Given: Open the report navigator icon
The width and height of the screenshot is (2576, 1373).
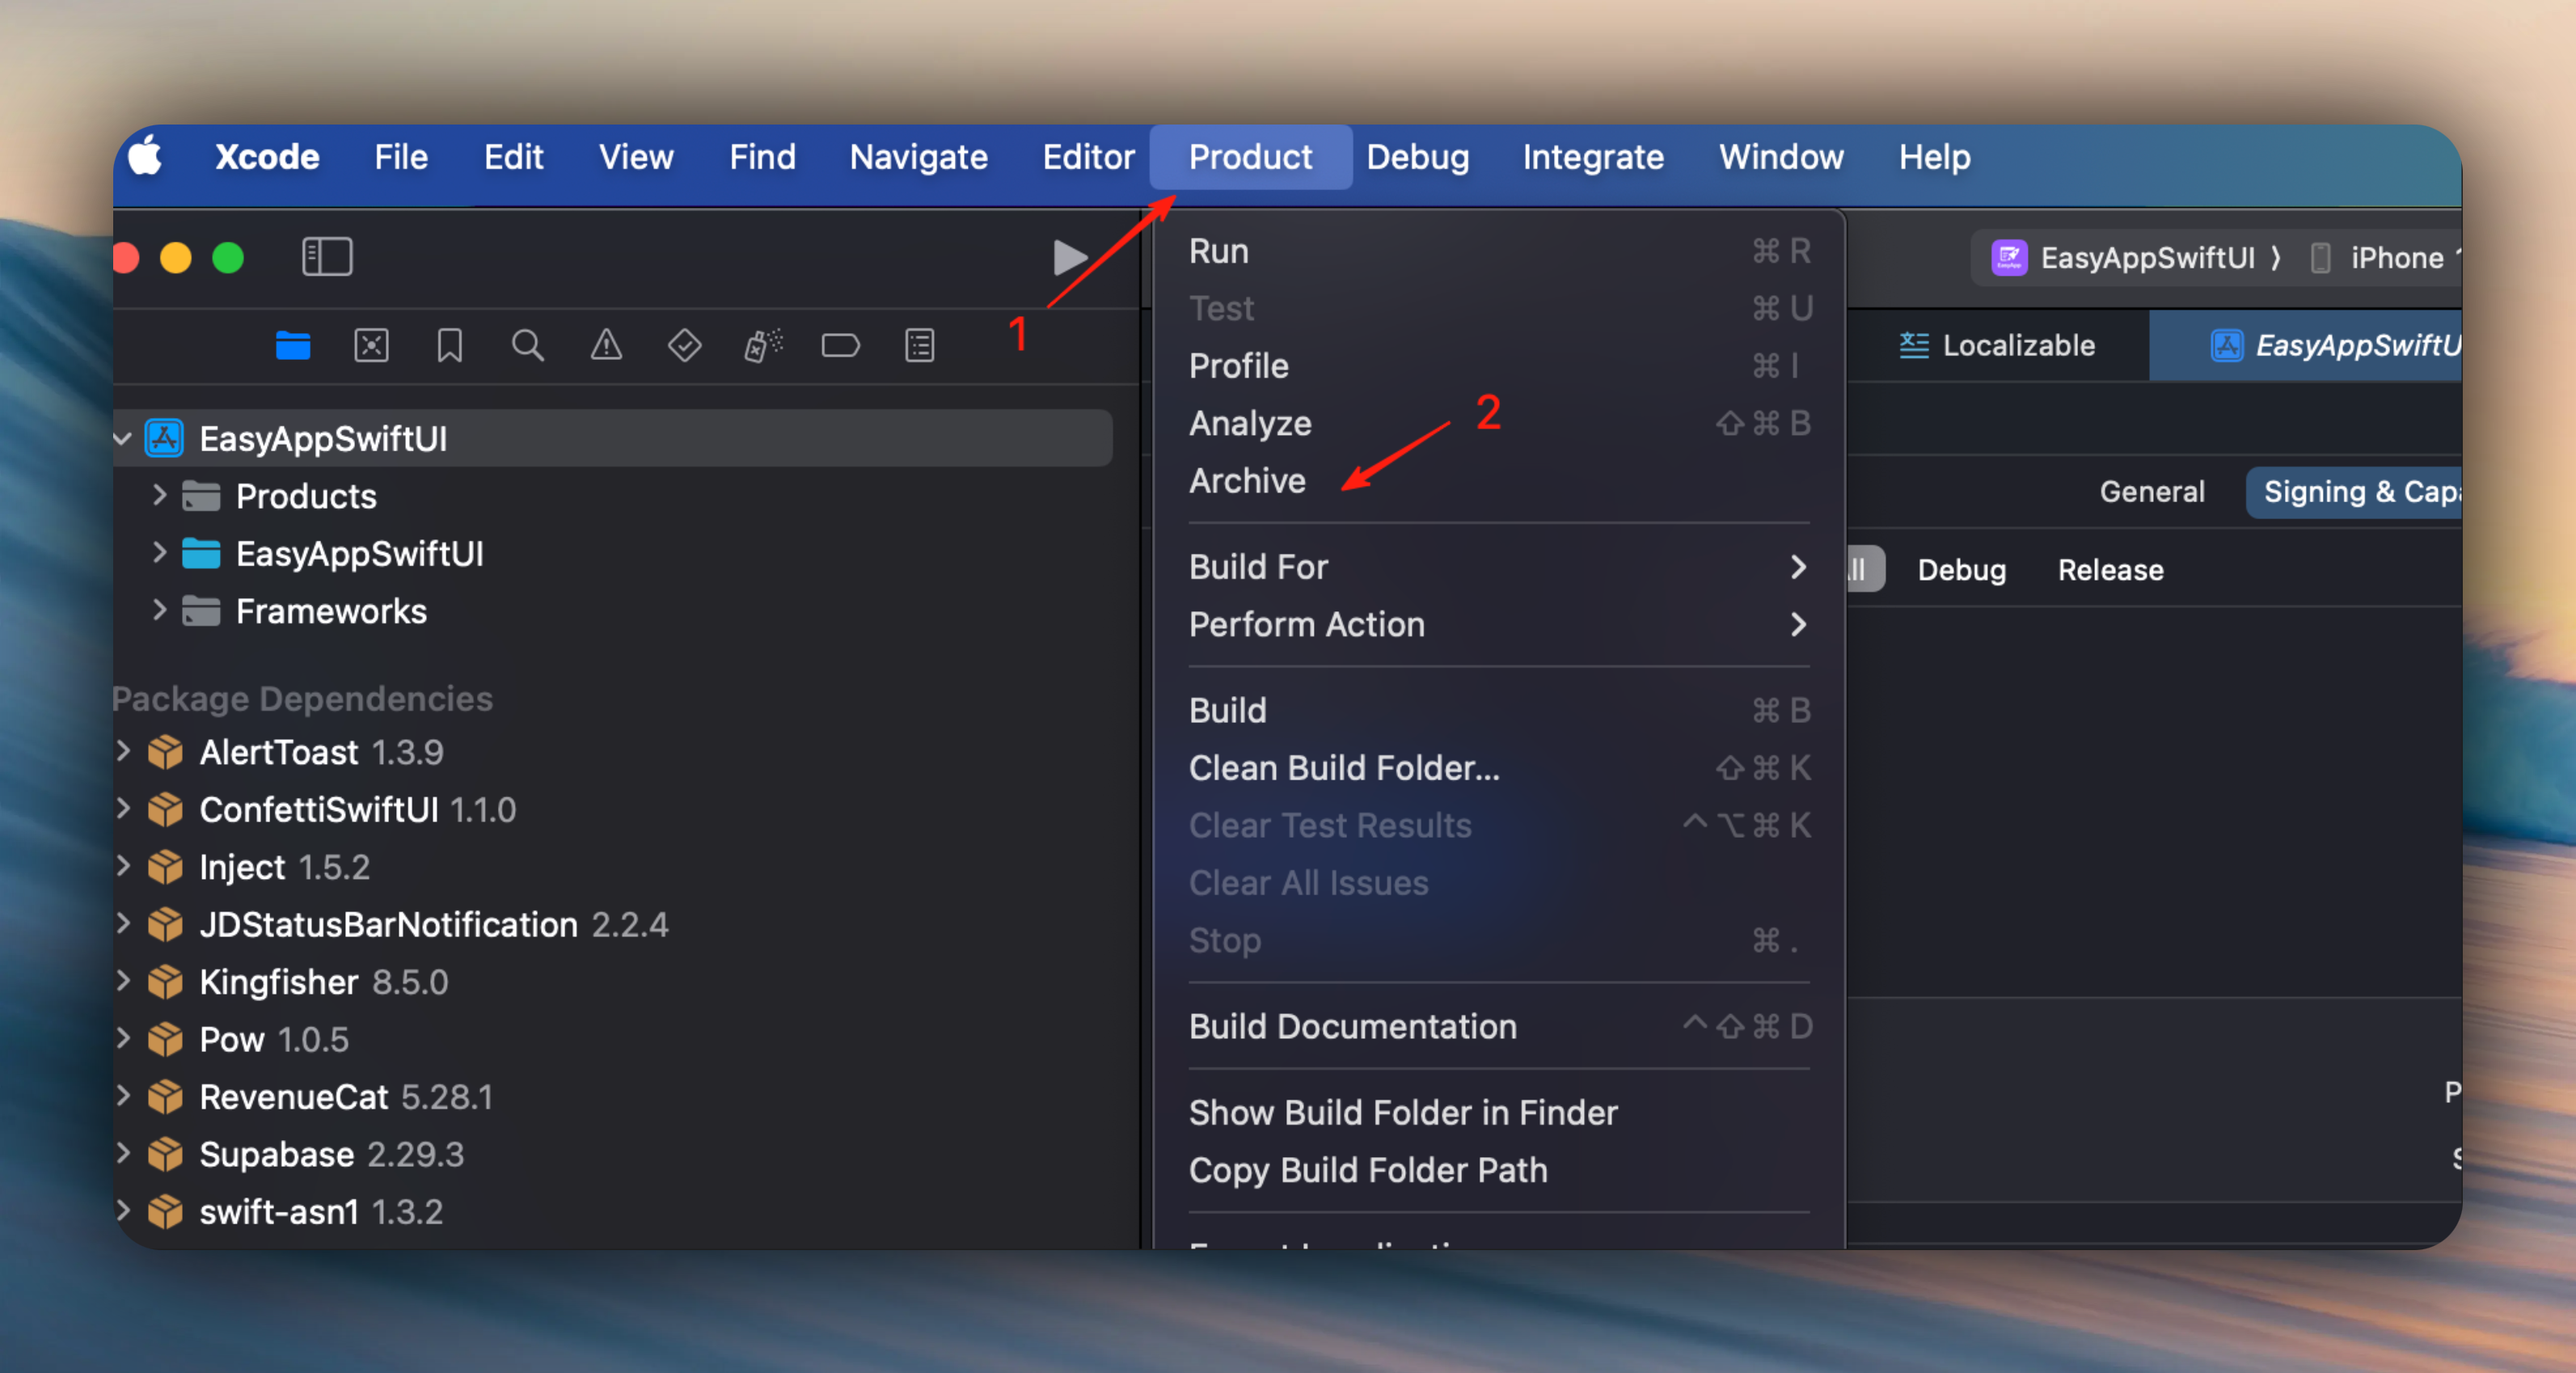Looking at the screenshot, I should pyautogui.click(x=919, y=346).
